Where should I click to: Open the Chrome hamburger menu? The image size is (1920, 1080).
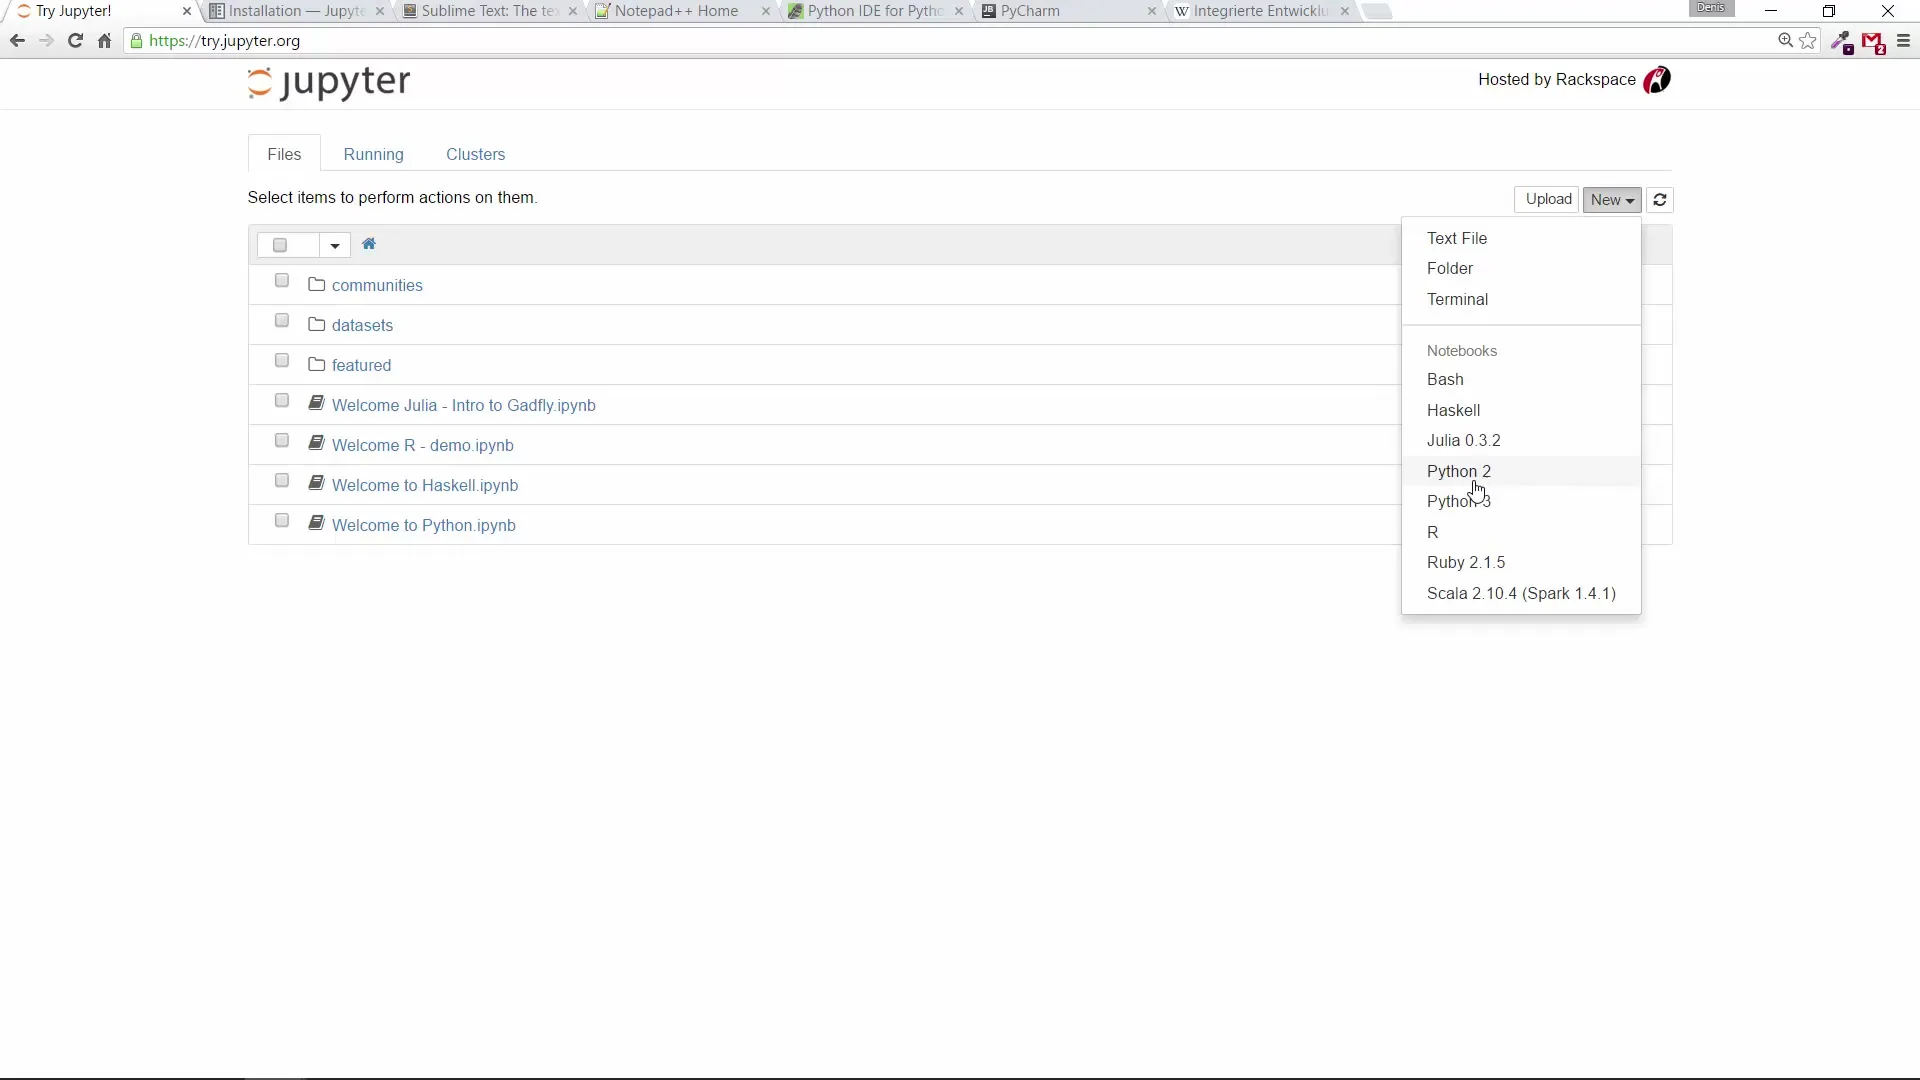coord(1904,41)
